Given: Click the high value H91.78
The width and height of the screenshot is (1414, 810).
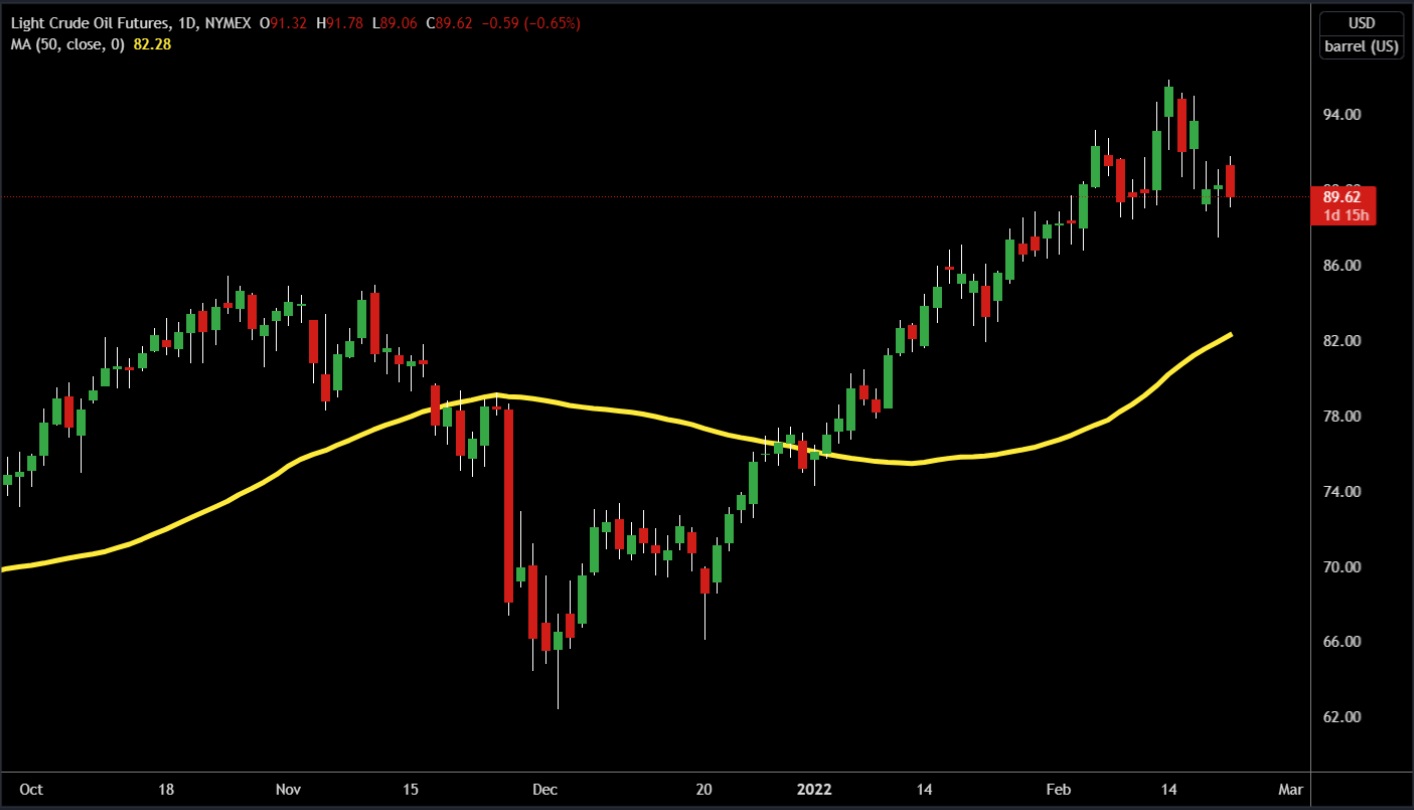Looking at the screenshot, I should pyautogui.click(x=341, y=23).
